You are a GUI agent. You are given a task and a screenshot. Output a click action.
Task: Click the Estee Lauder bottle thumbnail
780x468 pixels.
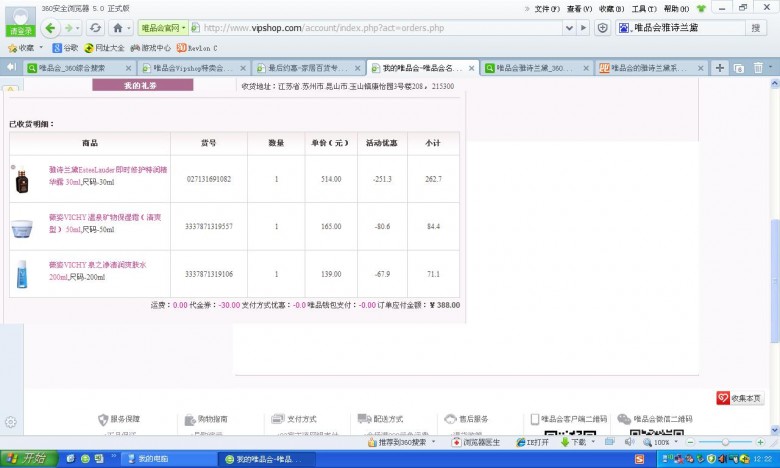(21, 181)
